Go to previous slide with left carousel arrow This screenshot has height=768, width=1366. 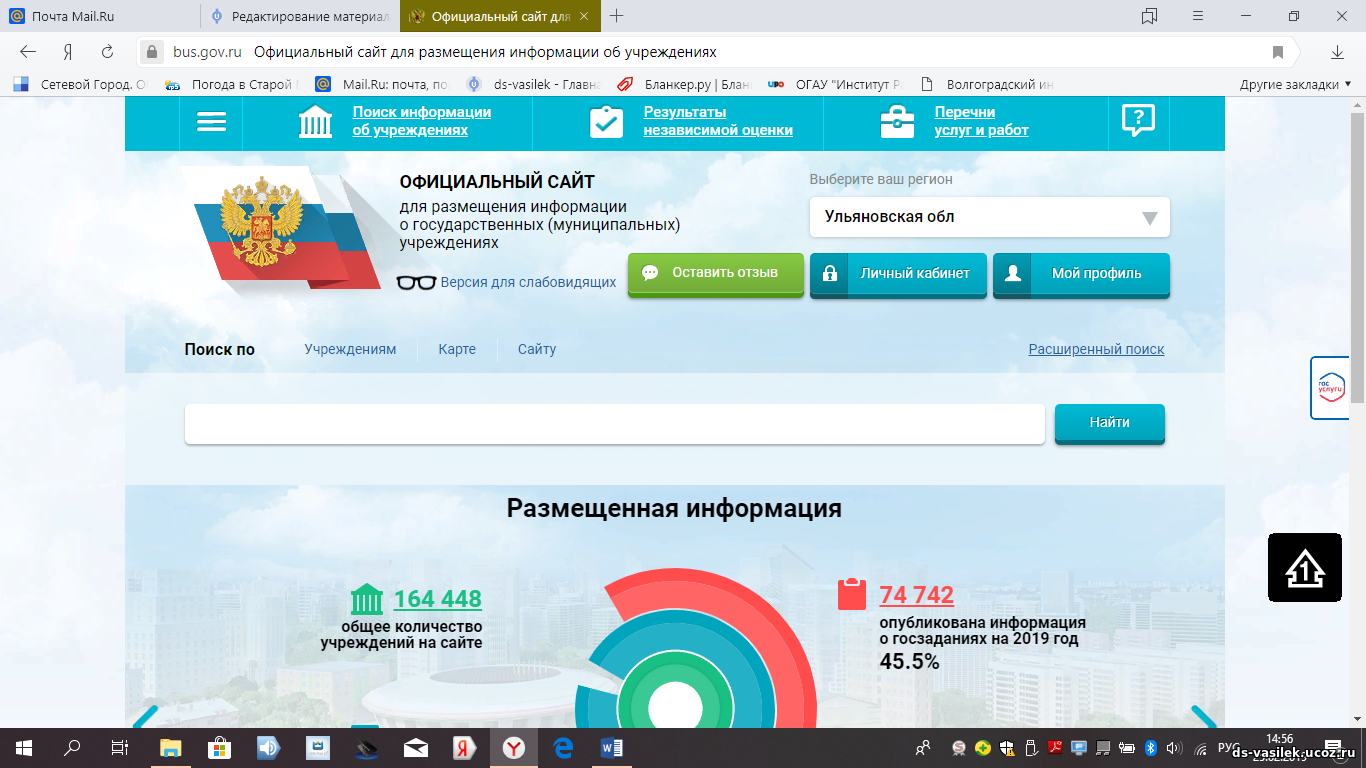(x=146, y=718)
